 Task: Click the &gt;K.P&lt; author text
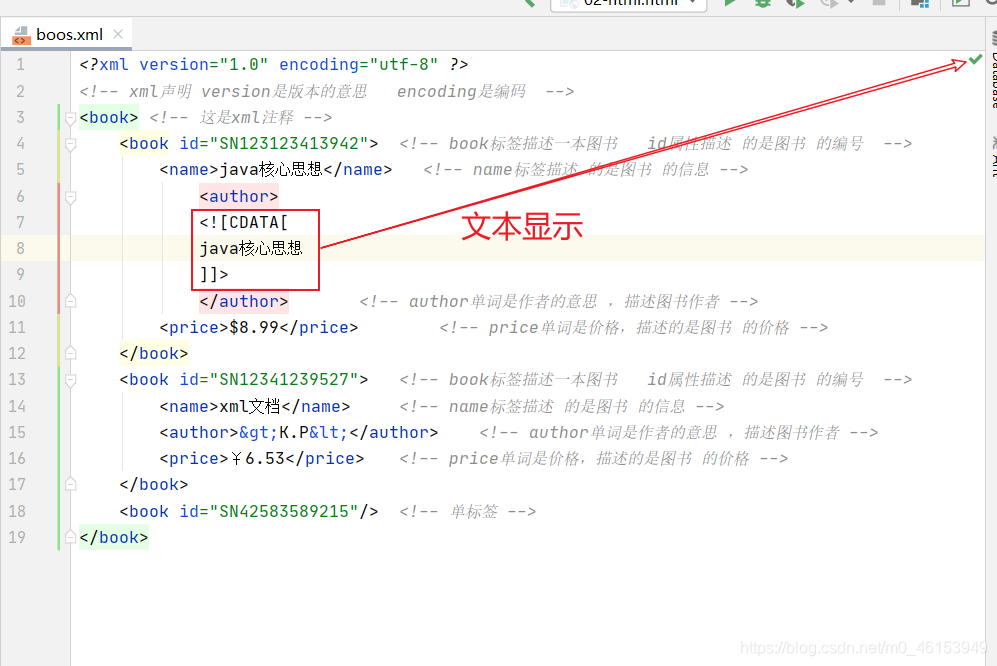coord(293,433)
